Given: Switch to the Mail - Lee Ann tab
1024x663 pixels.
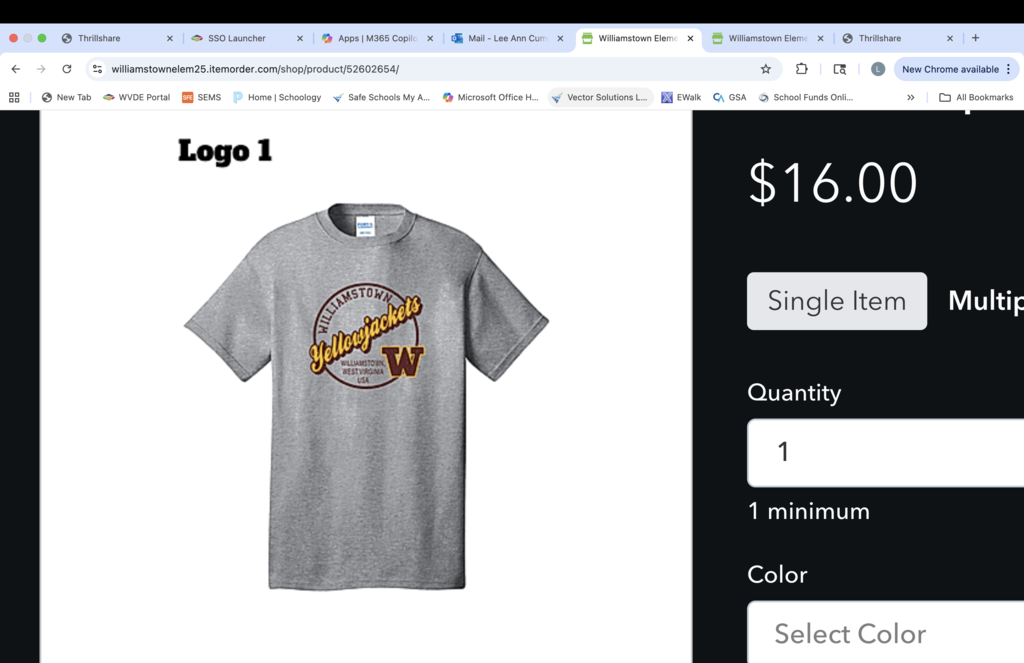Looking at the screenshot, I should click(x=501, y=38).
